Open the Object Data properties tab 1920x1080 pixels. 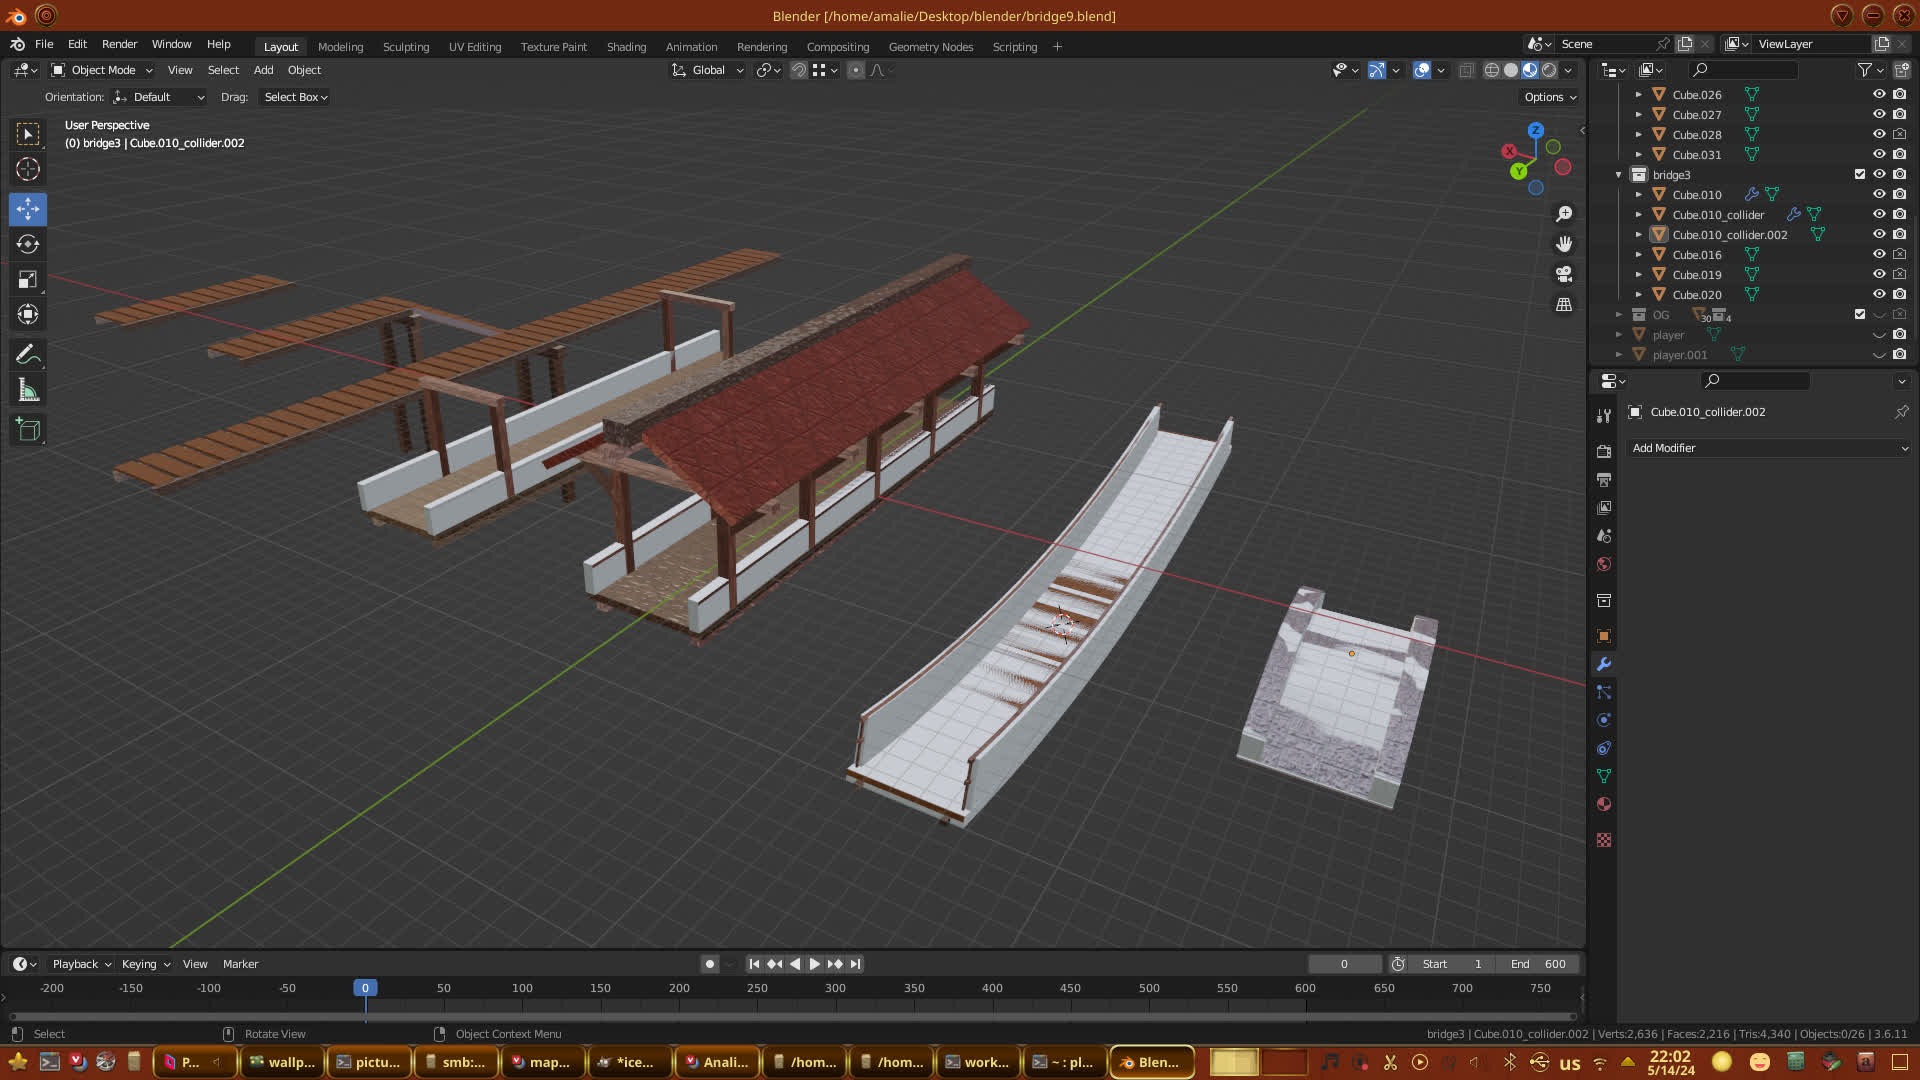tap(1604, 776)
